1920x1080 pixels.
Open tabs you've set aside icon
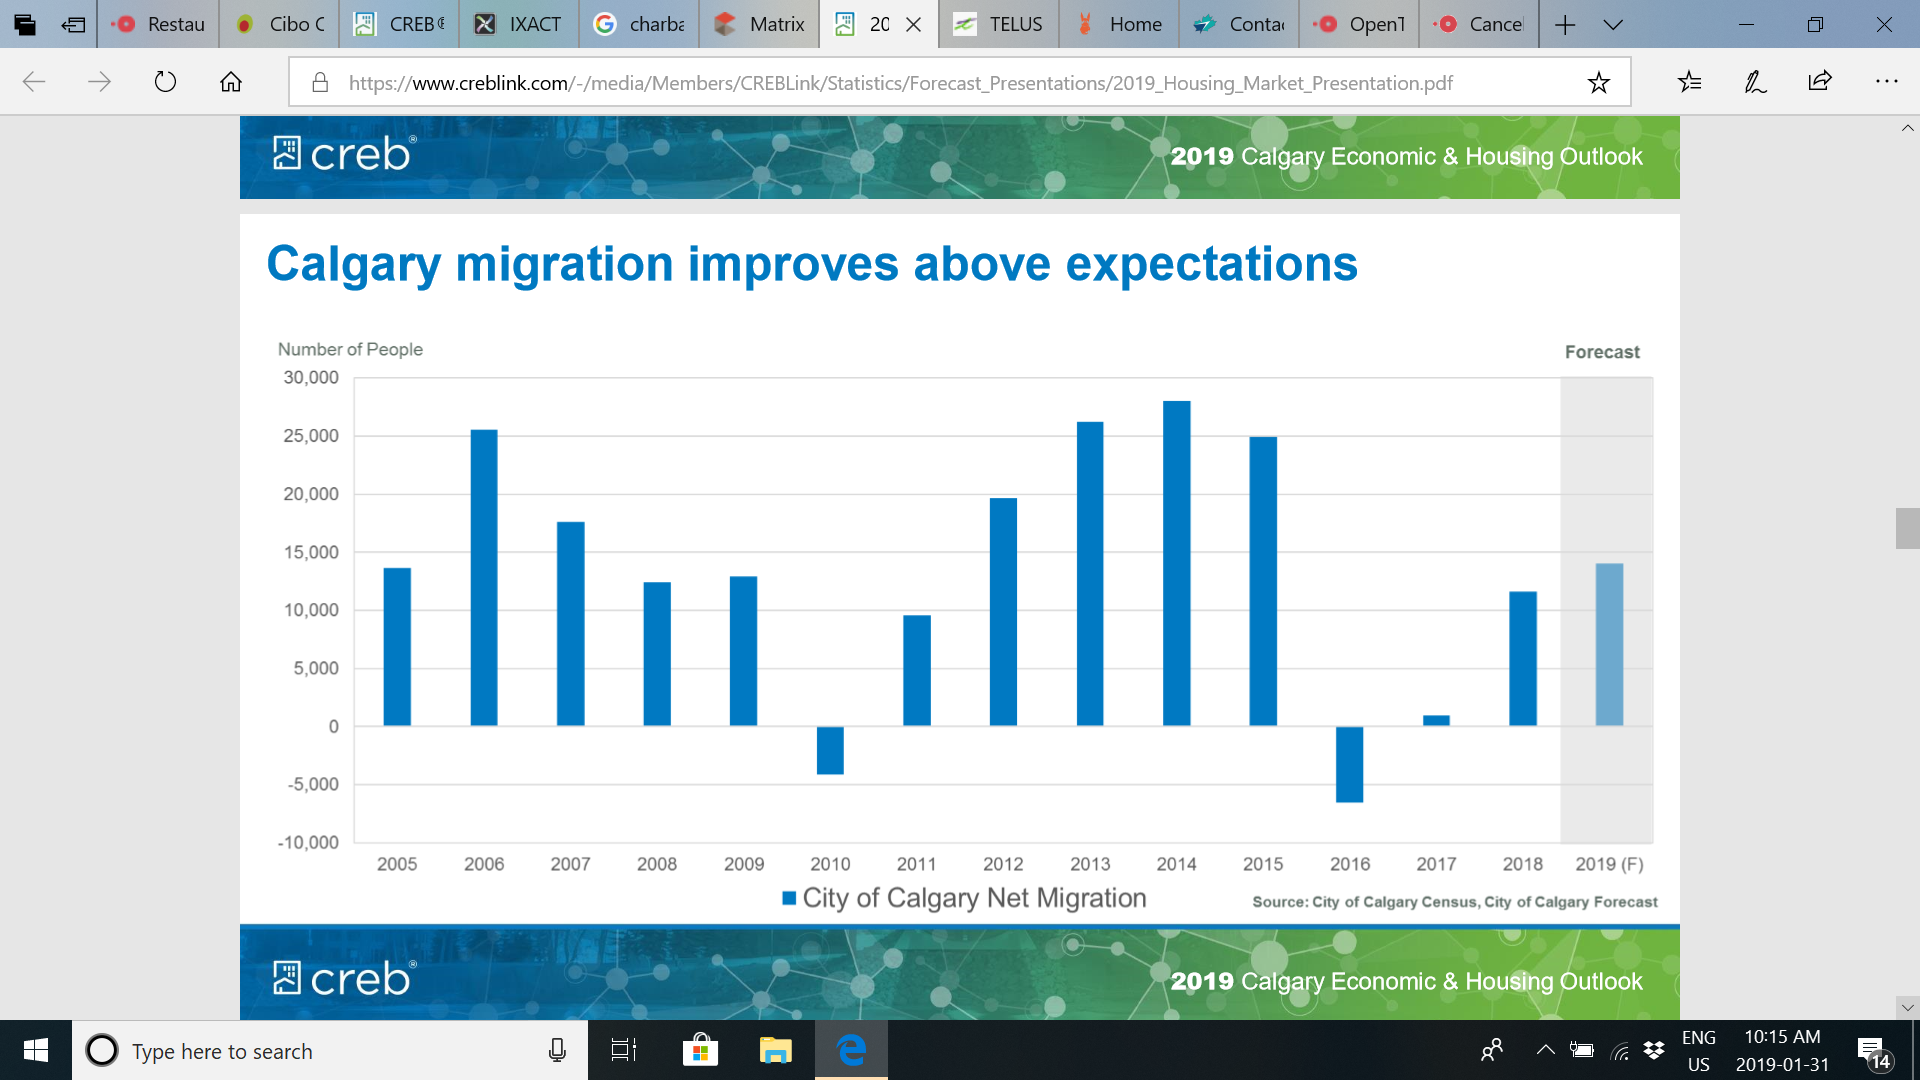click(x=25, y=24)
